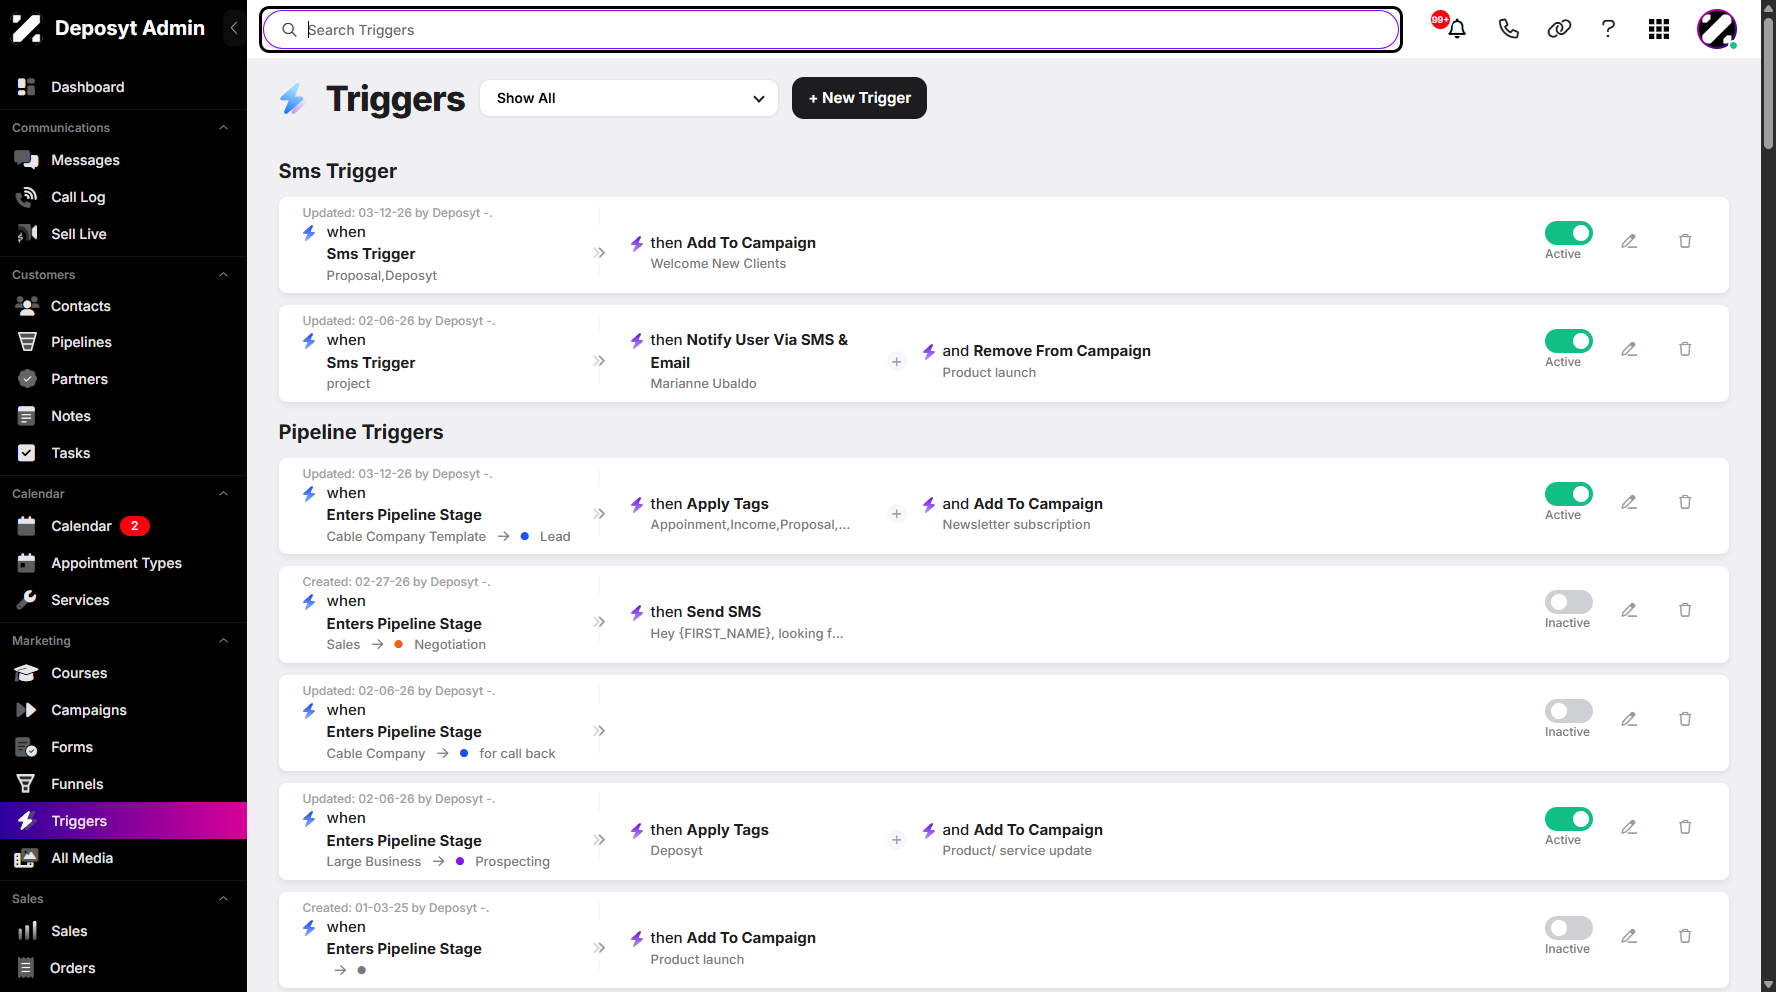The height and width of the screenshot is (992, 1776).
Task: Open the user profile avatar
Action: point(1717,29)
